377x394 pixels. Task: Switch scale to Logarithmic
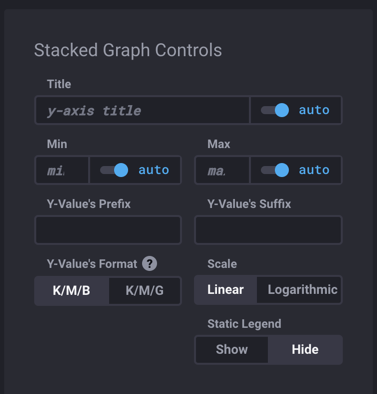click(299, 290)
